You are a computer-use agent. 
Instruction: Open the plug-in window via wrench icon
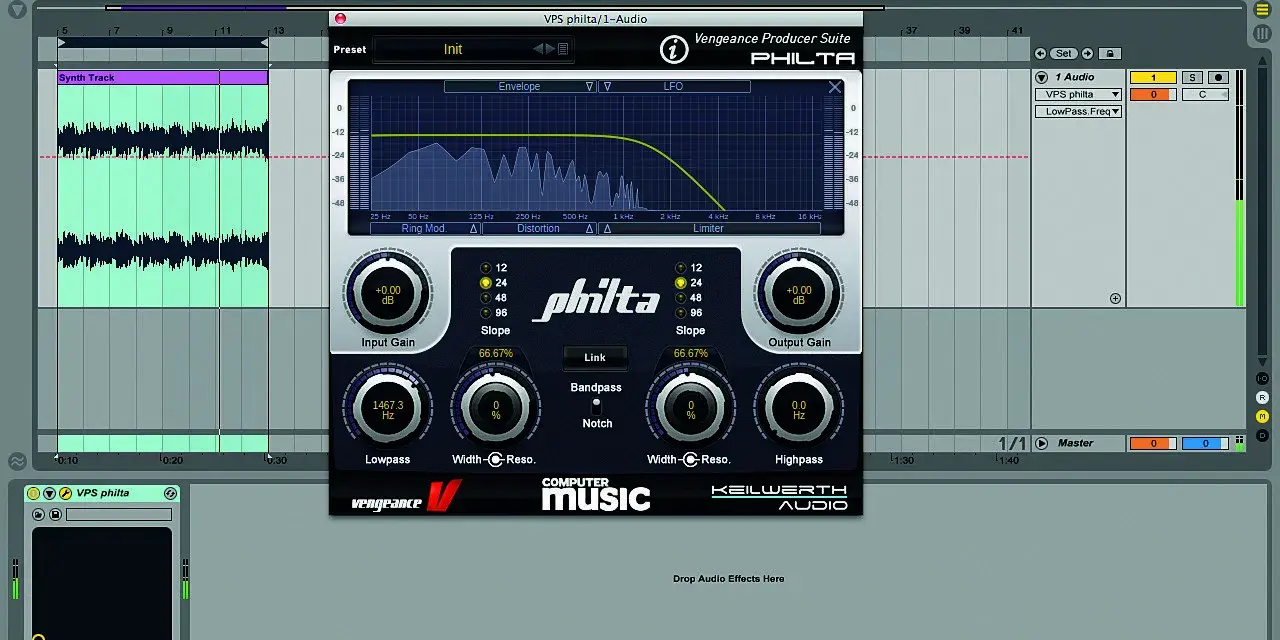tap(65, 493)
